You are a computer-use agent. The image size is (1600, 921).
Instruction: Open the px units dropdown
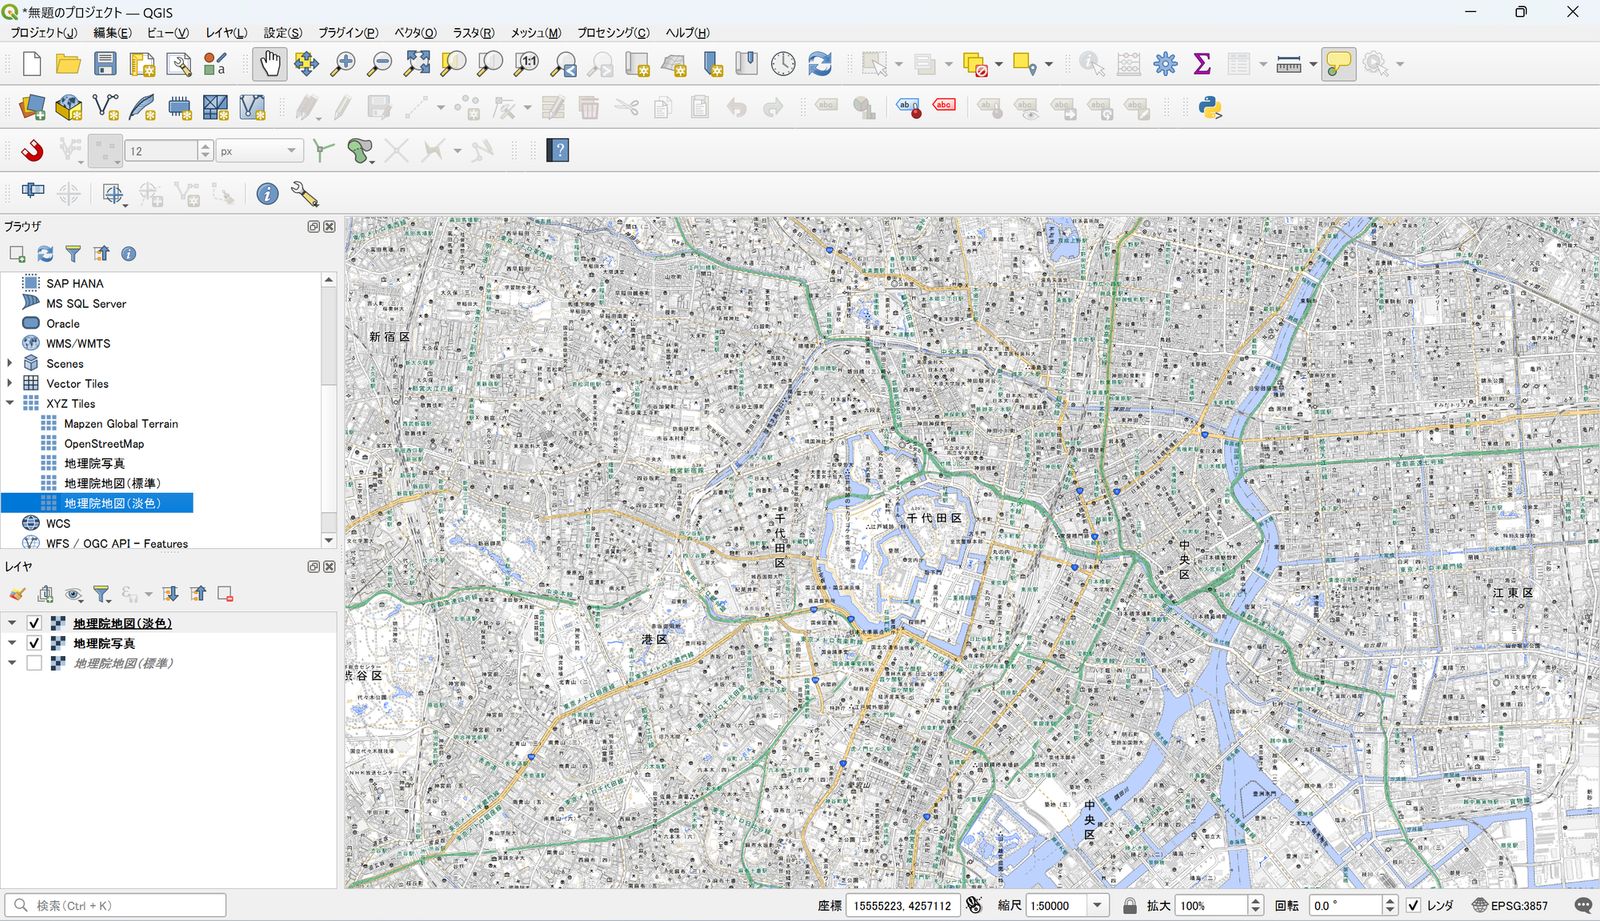click(260, 151)
